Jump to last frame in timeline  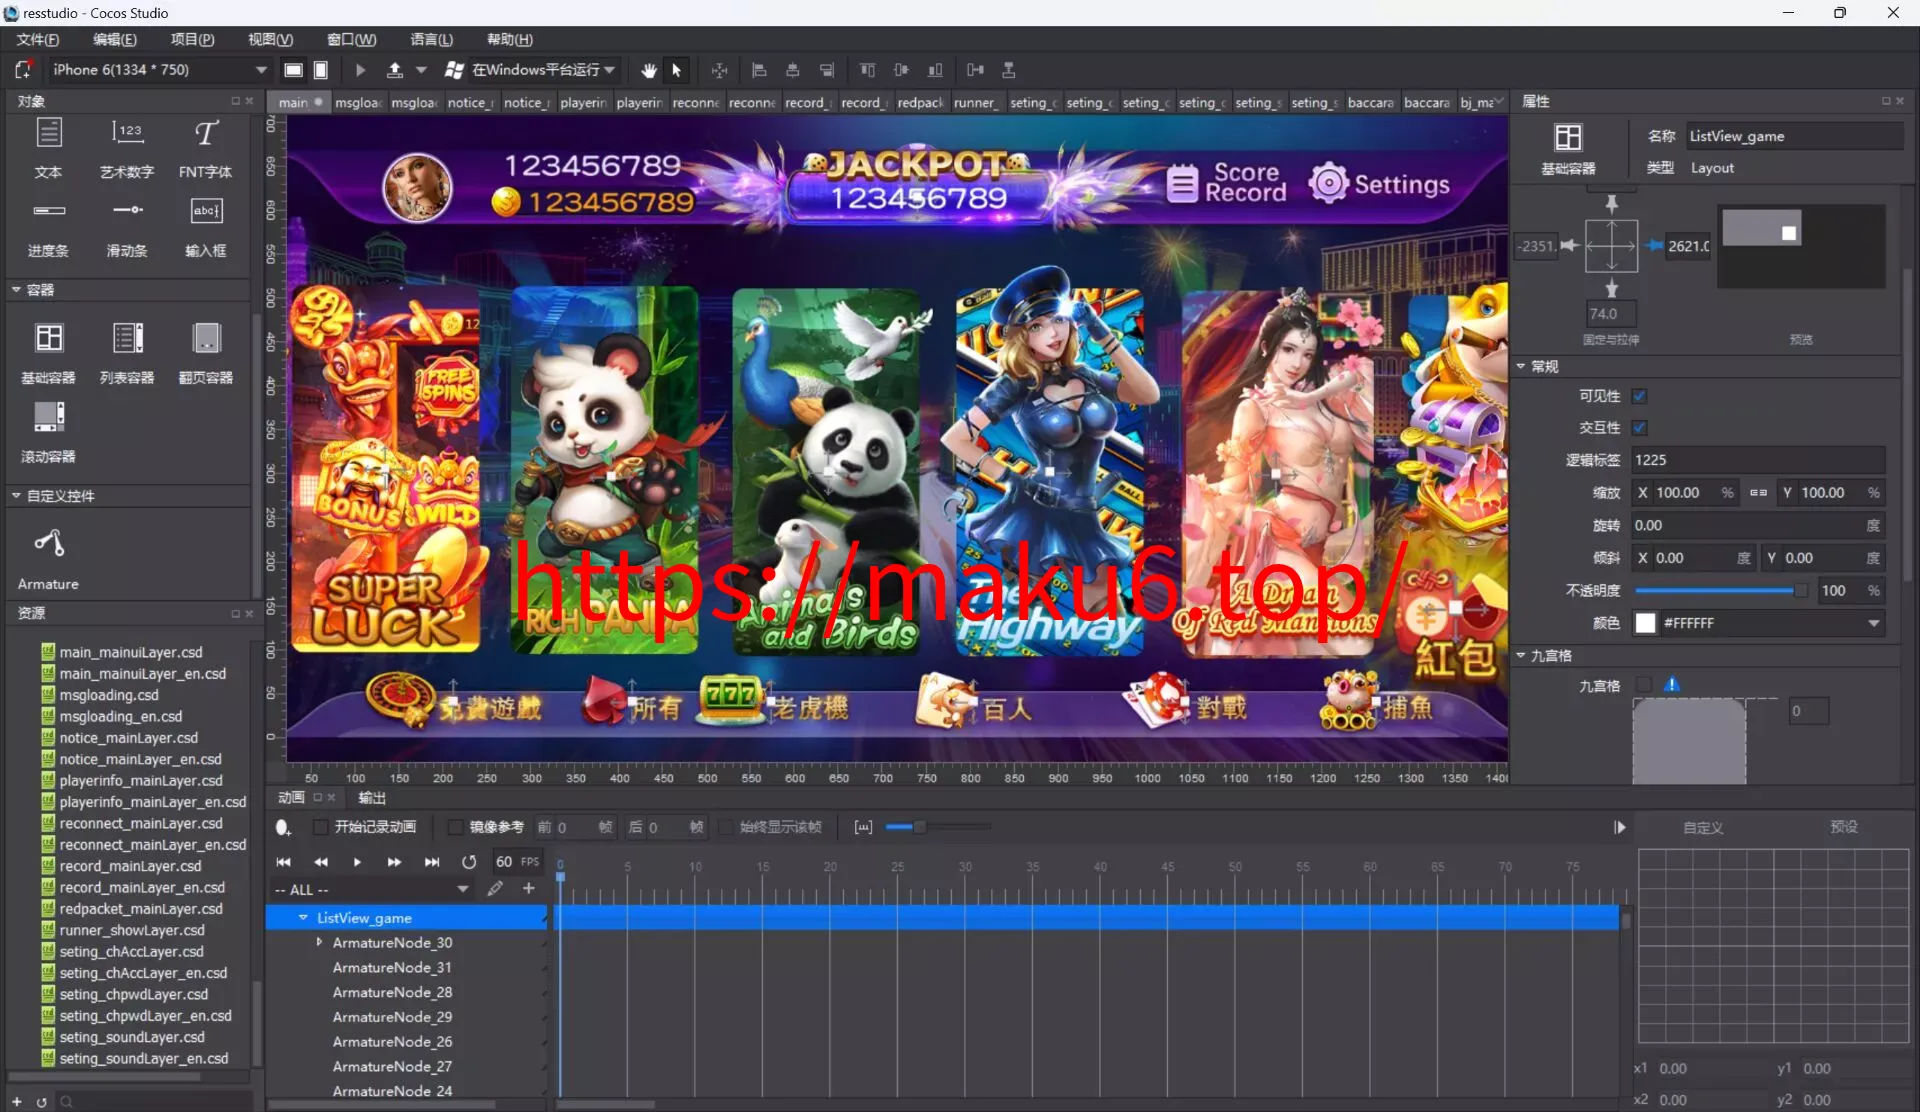click(431, 862)
